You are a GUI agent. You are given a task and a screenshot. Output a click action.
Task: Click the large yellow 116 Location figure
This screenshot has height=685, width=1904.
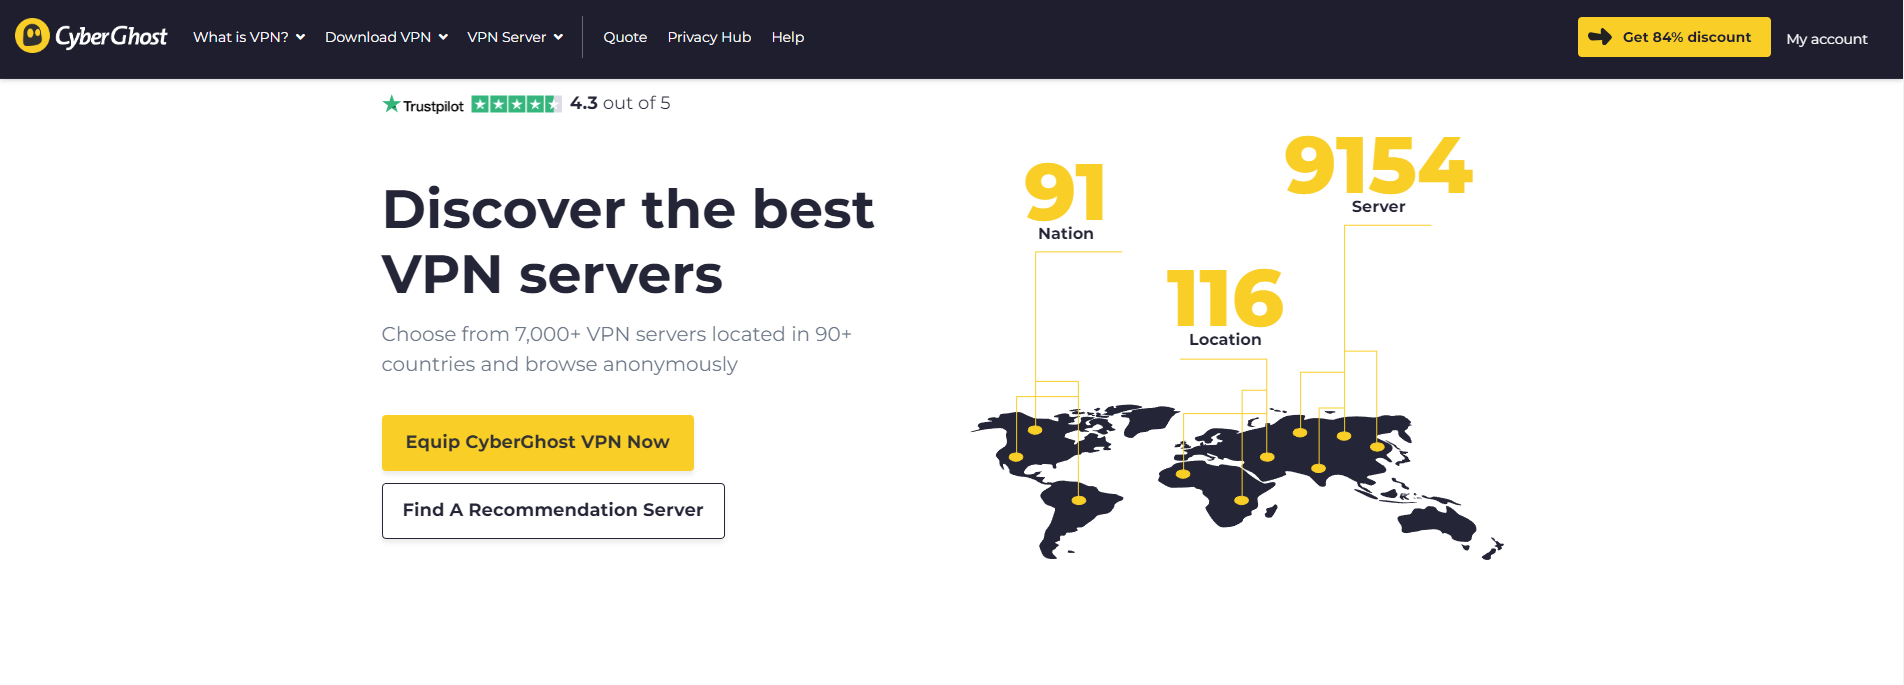[x=1224, y=298]
